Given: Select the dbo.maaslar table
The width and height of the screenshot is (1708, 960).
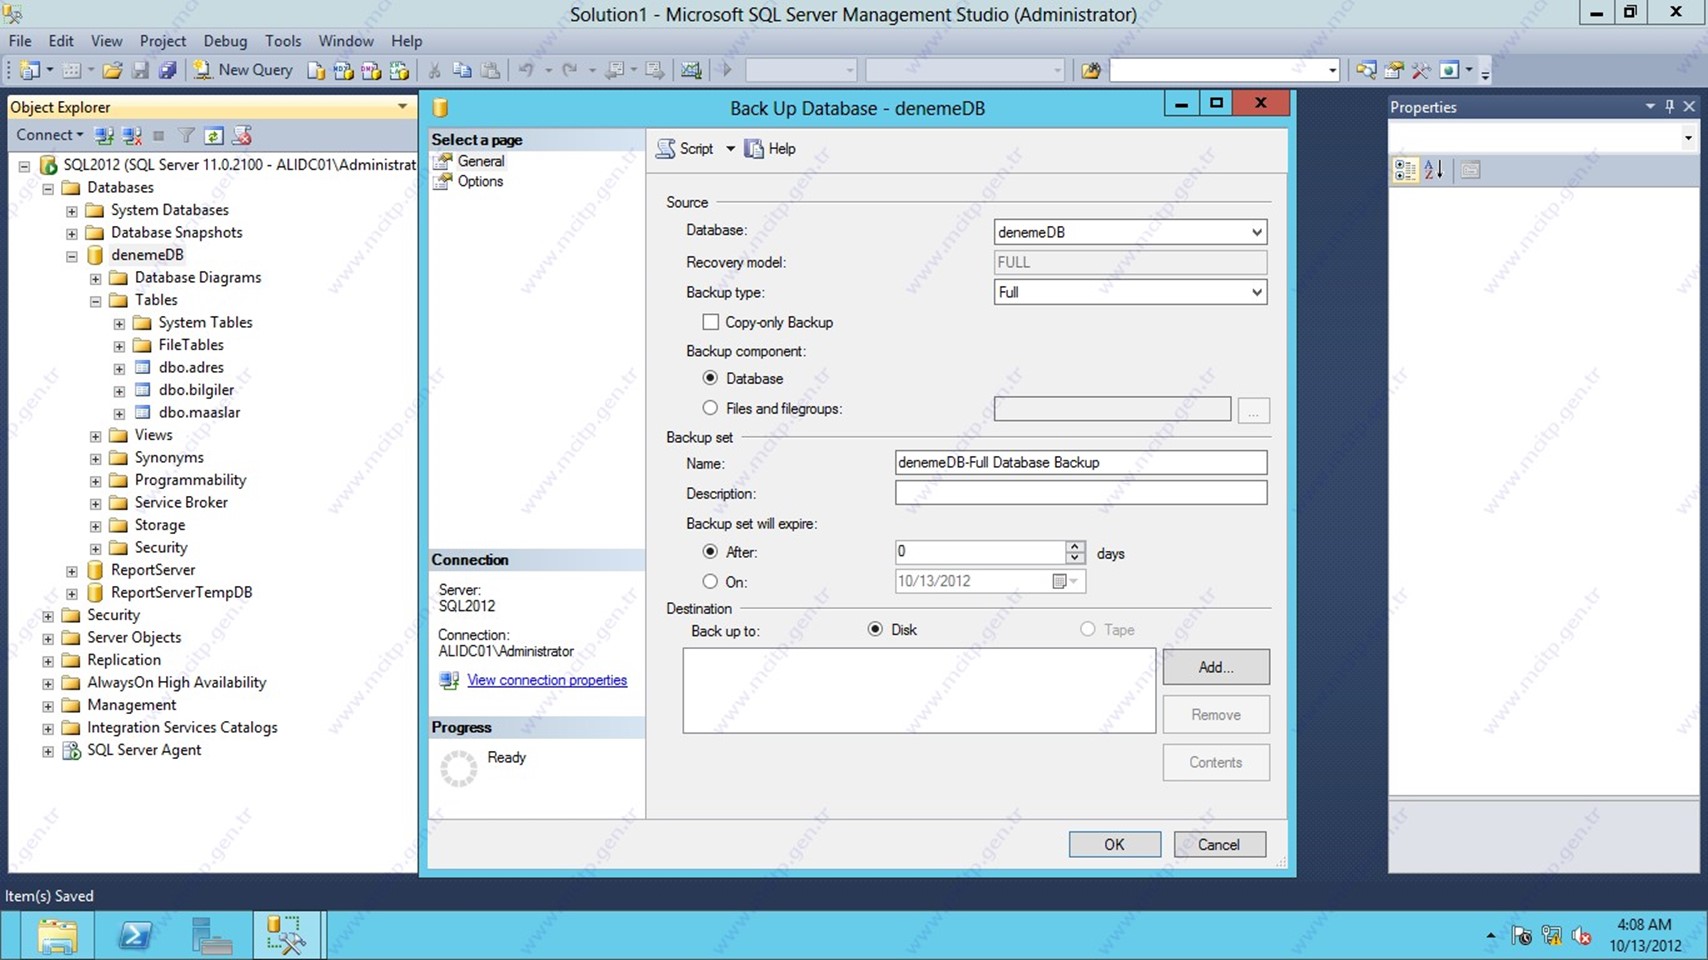Looking at the screenshot, I should (199, 412).
